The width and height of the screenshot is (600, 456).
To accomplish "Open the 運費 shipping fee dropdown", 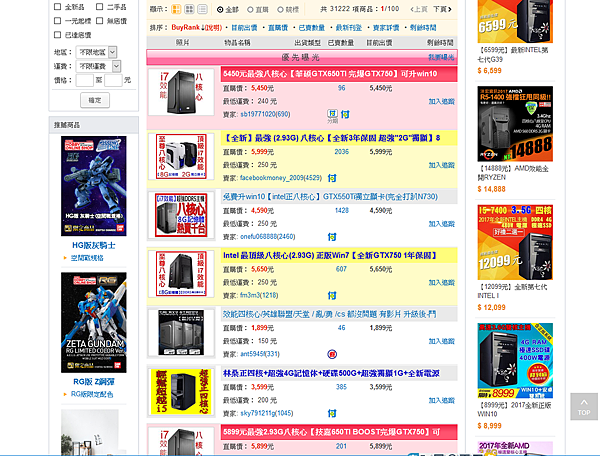I will pos(98,66).
